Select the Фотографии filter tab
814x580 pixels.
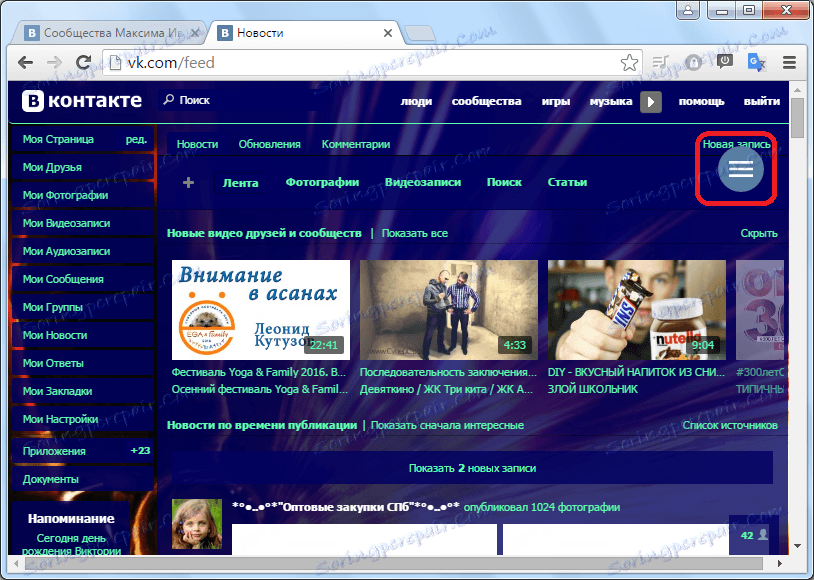pos(322,182)
